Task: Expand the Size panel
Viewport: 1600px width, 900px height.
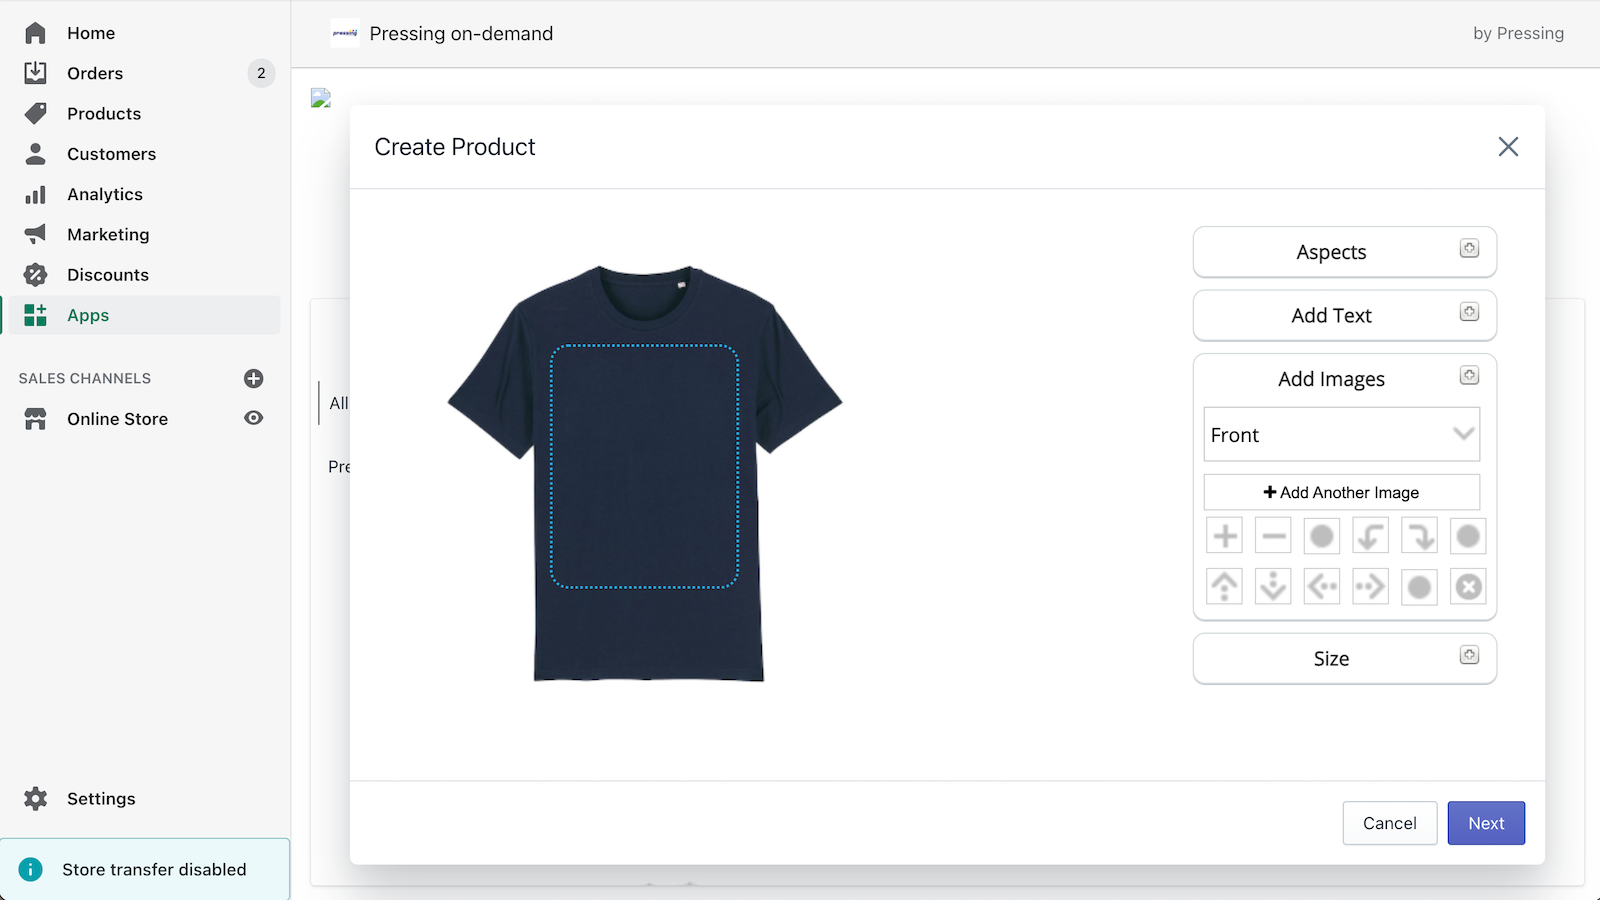Action: click(x=1344, y=658)
